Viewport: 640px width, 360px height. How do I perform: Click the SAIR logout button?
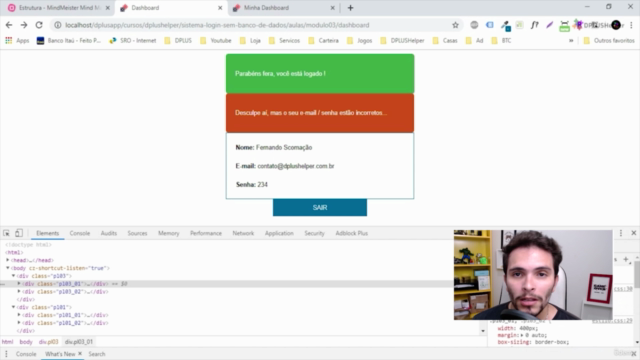coord(320,207)
